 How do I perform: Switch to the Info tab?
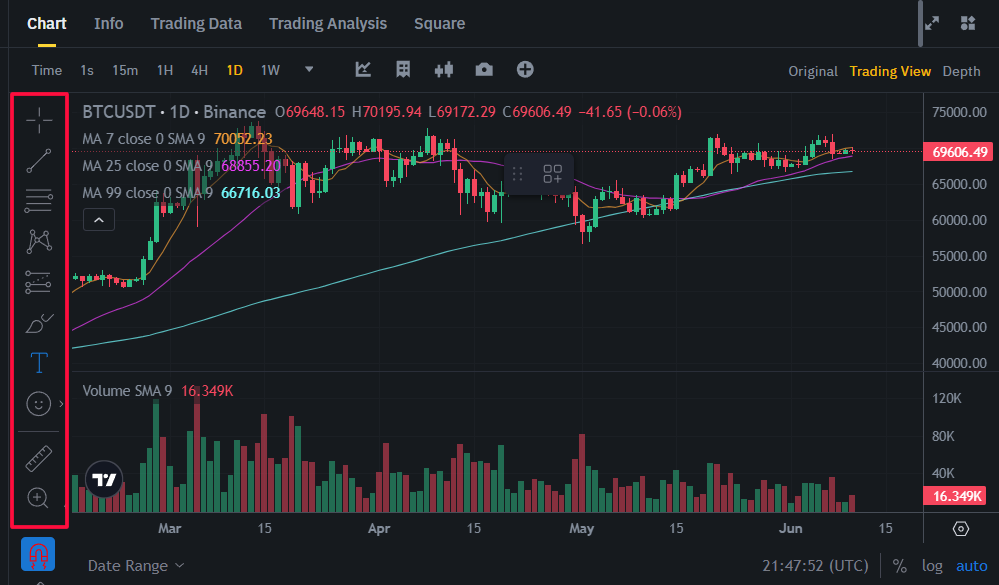[108, 24]
